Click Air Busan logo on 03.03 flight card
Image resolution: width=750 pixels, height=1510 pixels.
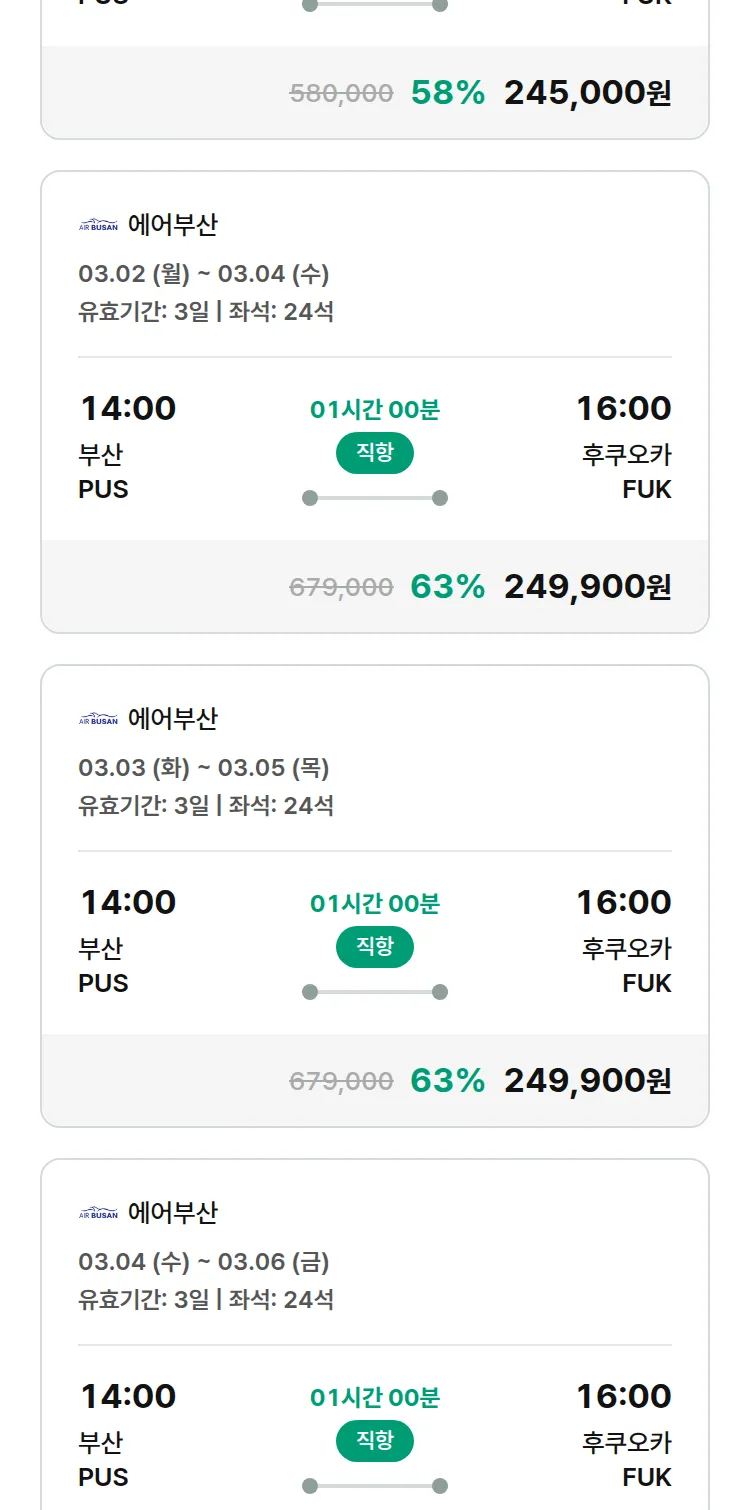tap(98, 719)
